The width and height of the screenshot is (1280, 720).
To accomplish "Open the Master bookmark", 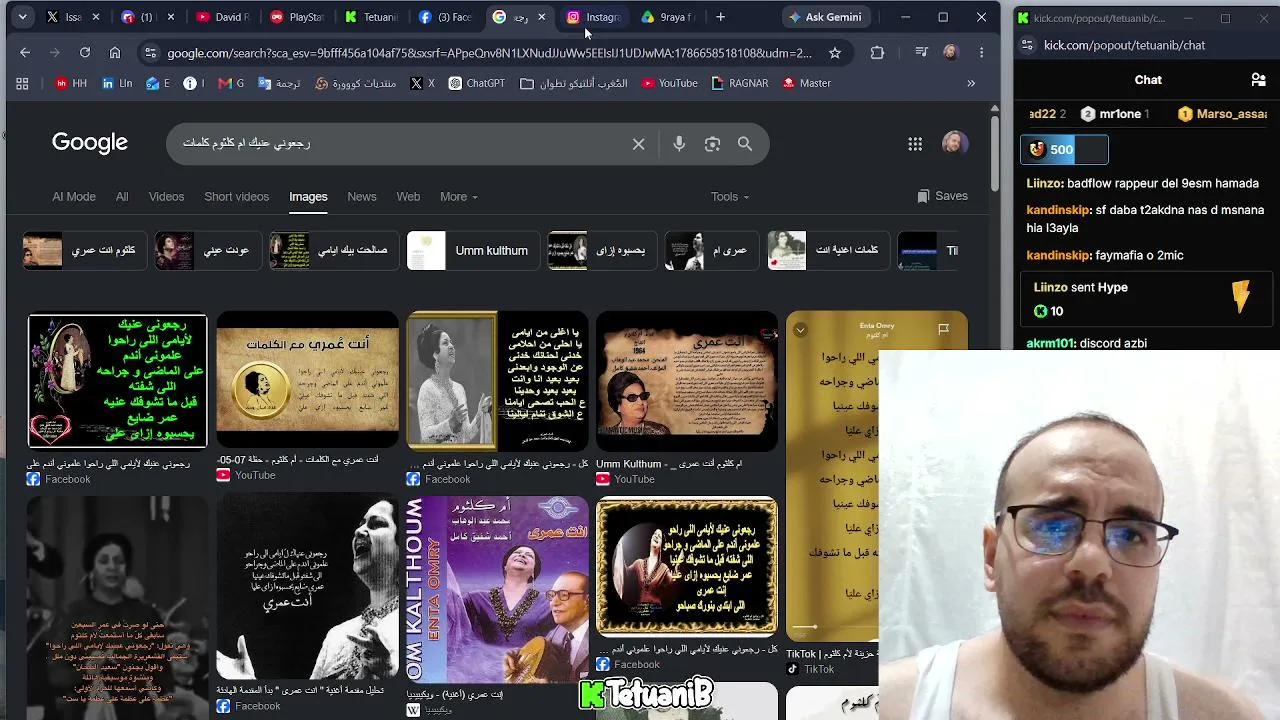I will tap(806, 84).
